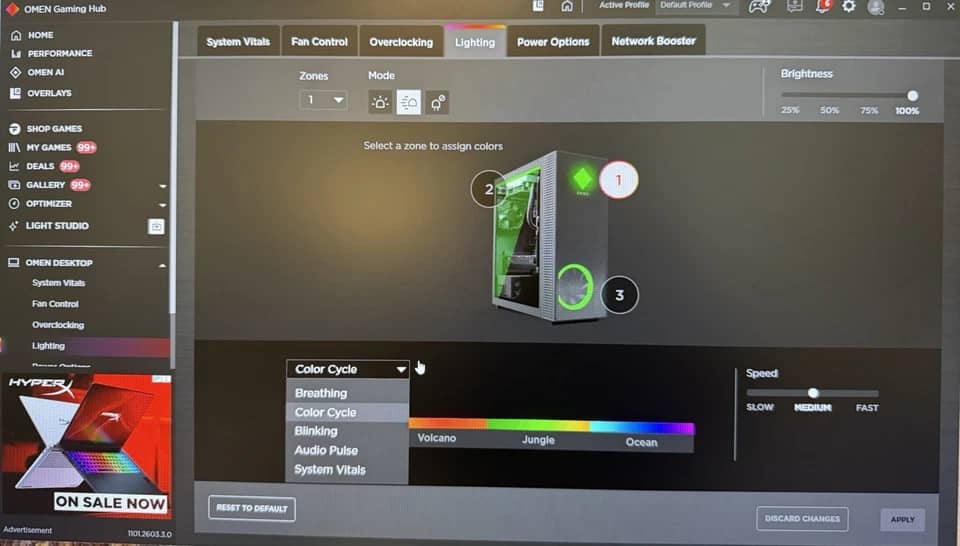
Task: Click the house icon in top bar
Action: [x=567, y=6]
